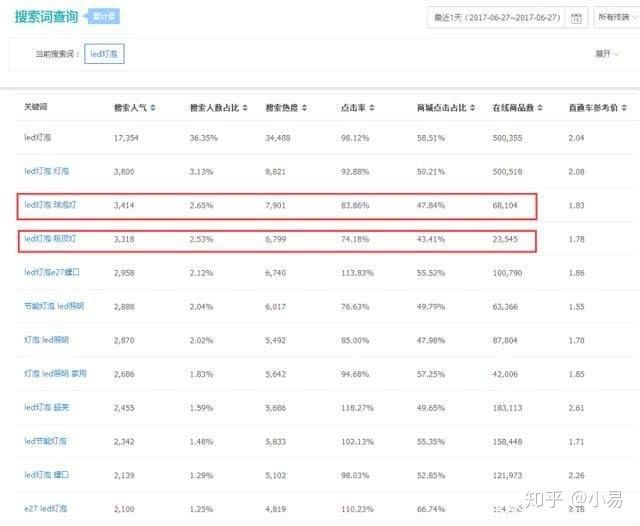
Task: Click keyword 灯泡 led照明 家用
Action: [x=55, y=373]
